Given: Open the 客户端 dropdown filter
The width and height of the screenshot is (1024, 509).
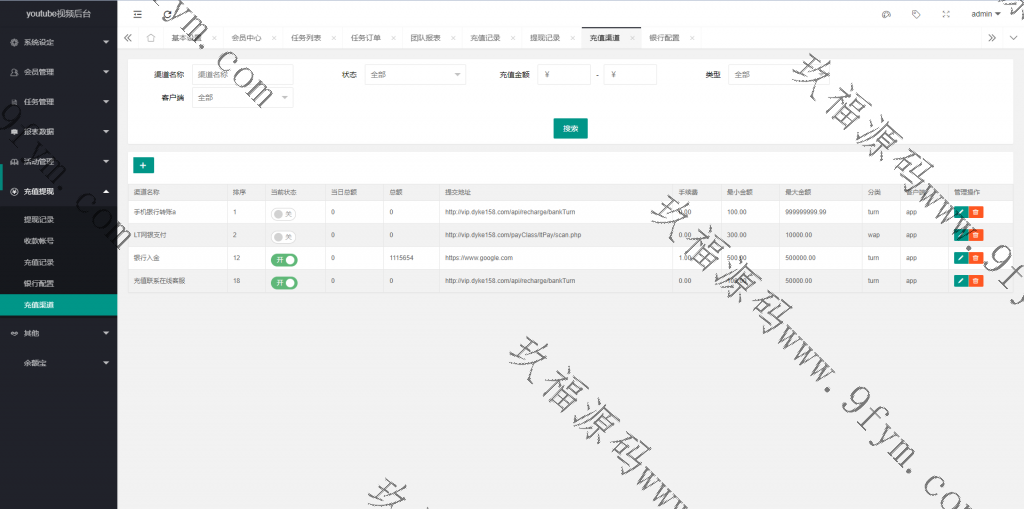Looking at the screenshot, I should pos(242,98).
